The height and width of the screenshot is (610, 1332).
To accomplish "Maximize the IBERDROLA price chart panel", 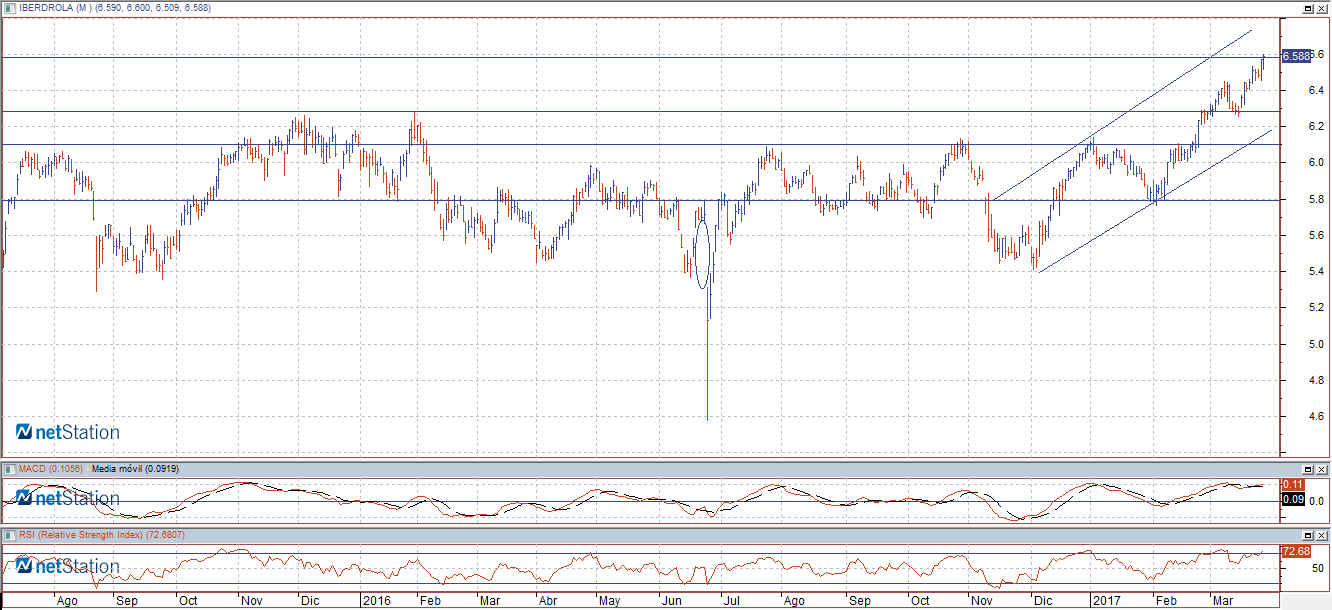I will [x=1308, y=7].
